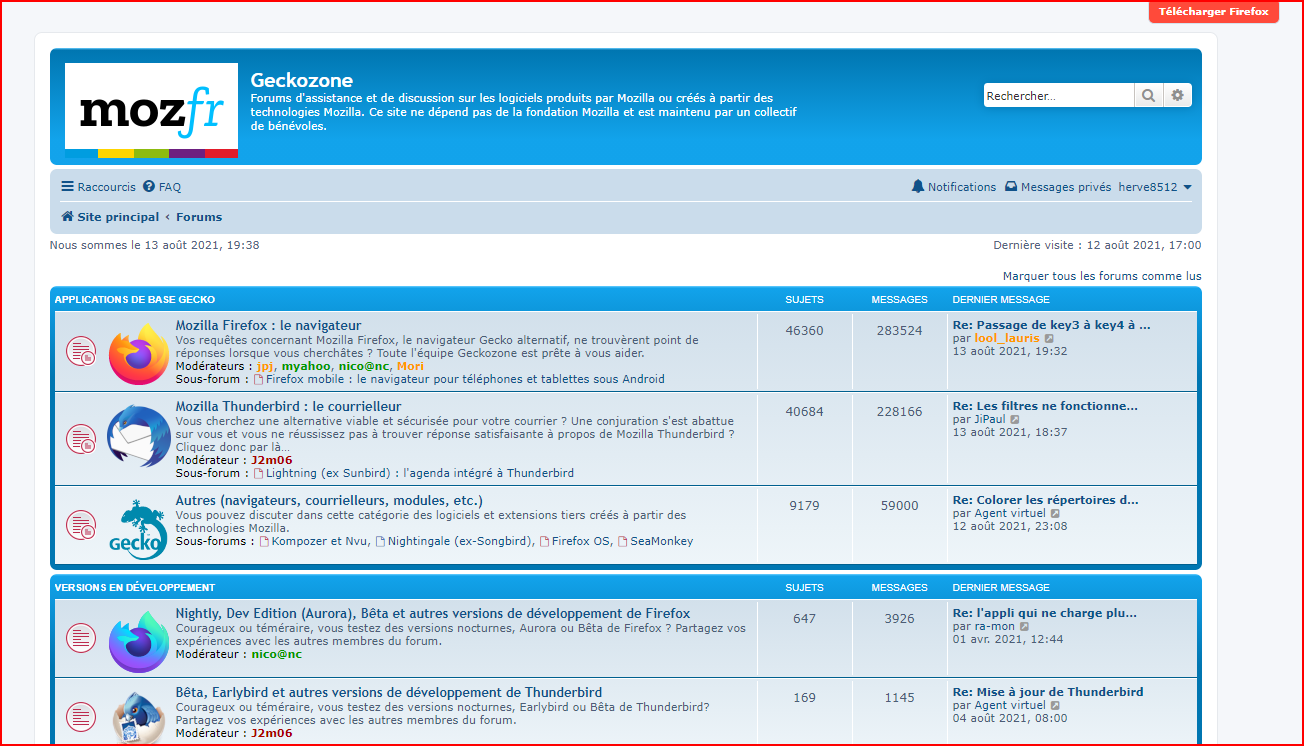Click the Thunderbird forum logo
The image size is (1304, 746).
pos(138,436)
